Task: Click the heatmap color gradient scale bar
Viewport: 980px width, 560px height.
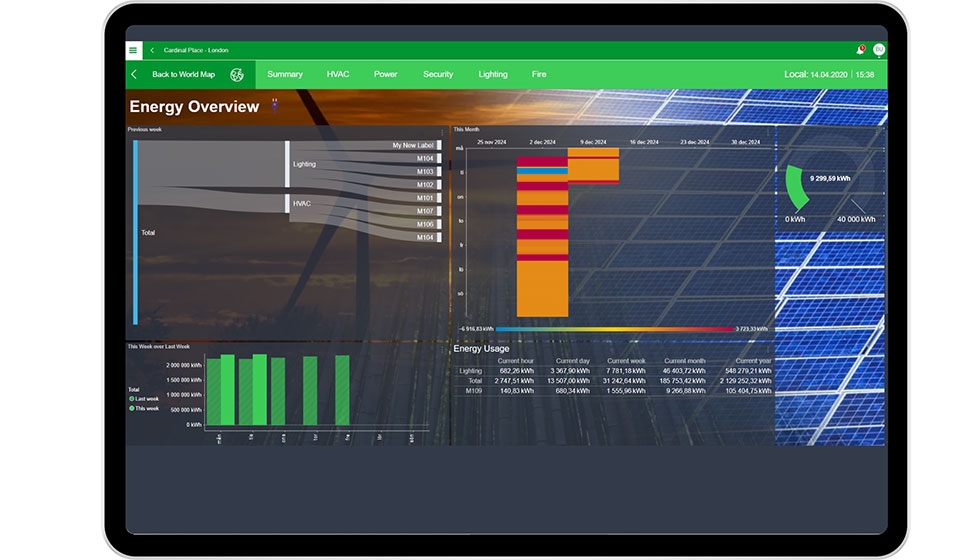Action: click(x=614, y=328)
